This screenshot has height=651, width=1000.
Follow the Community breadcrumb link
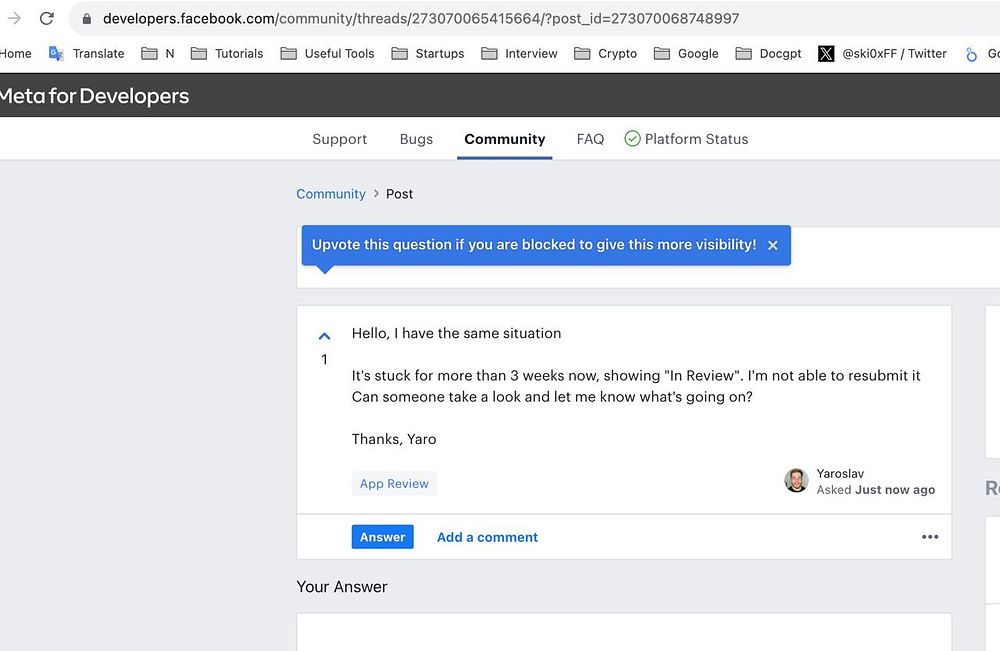tap(331, 194)
